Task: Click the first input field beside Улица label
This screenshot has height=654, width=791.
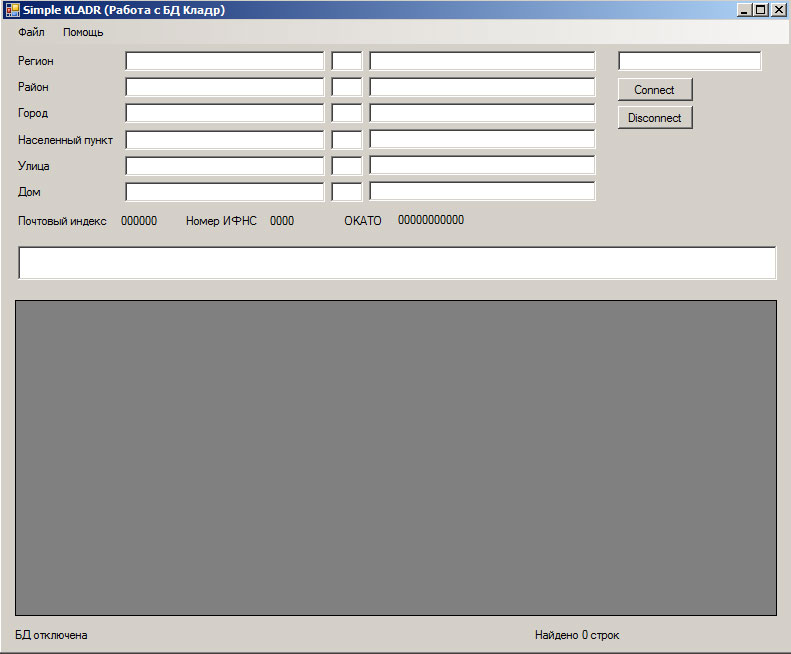Action: pos(224,166)
